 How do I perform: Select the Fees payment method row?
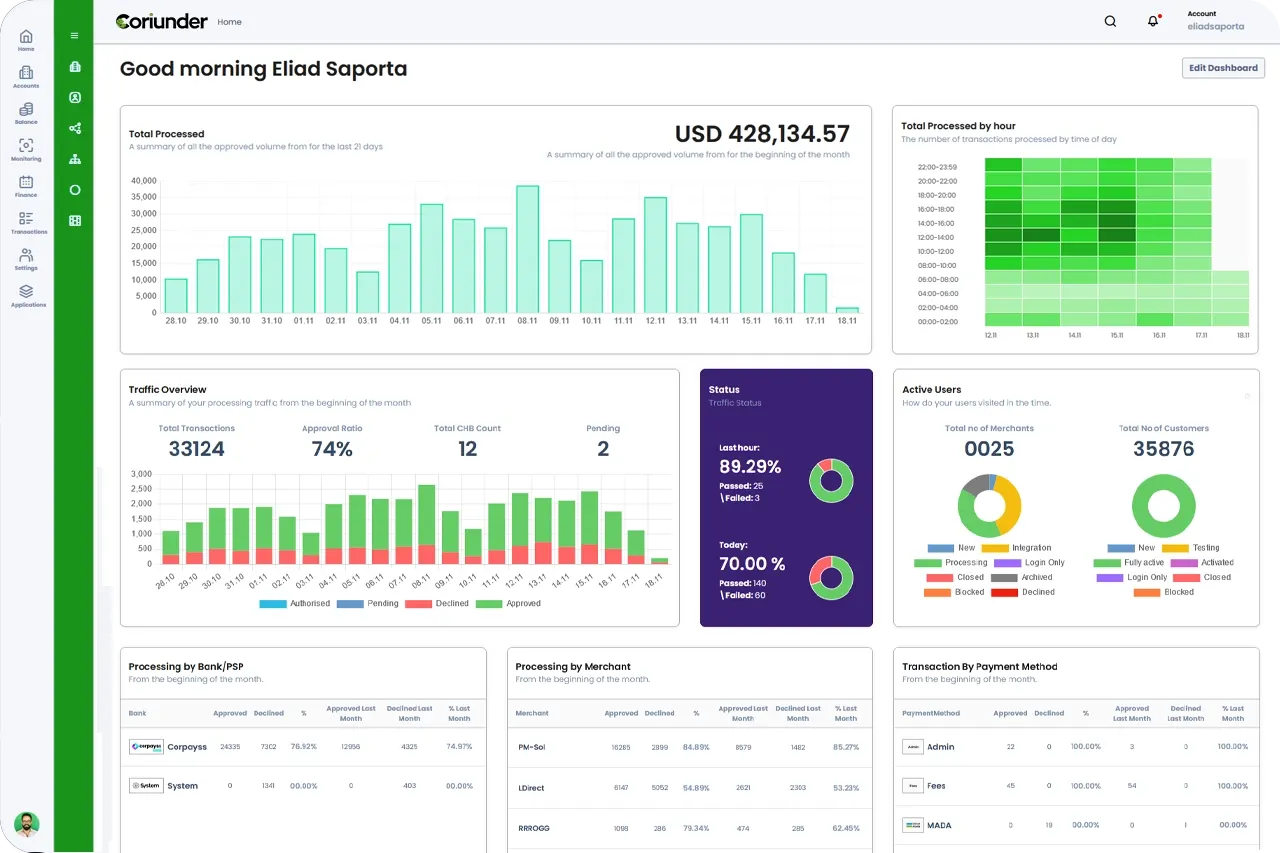click(x=1076, y=786)
